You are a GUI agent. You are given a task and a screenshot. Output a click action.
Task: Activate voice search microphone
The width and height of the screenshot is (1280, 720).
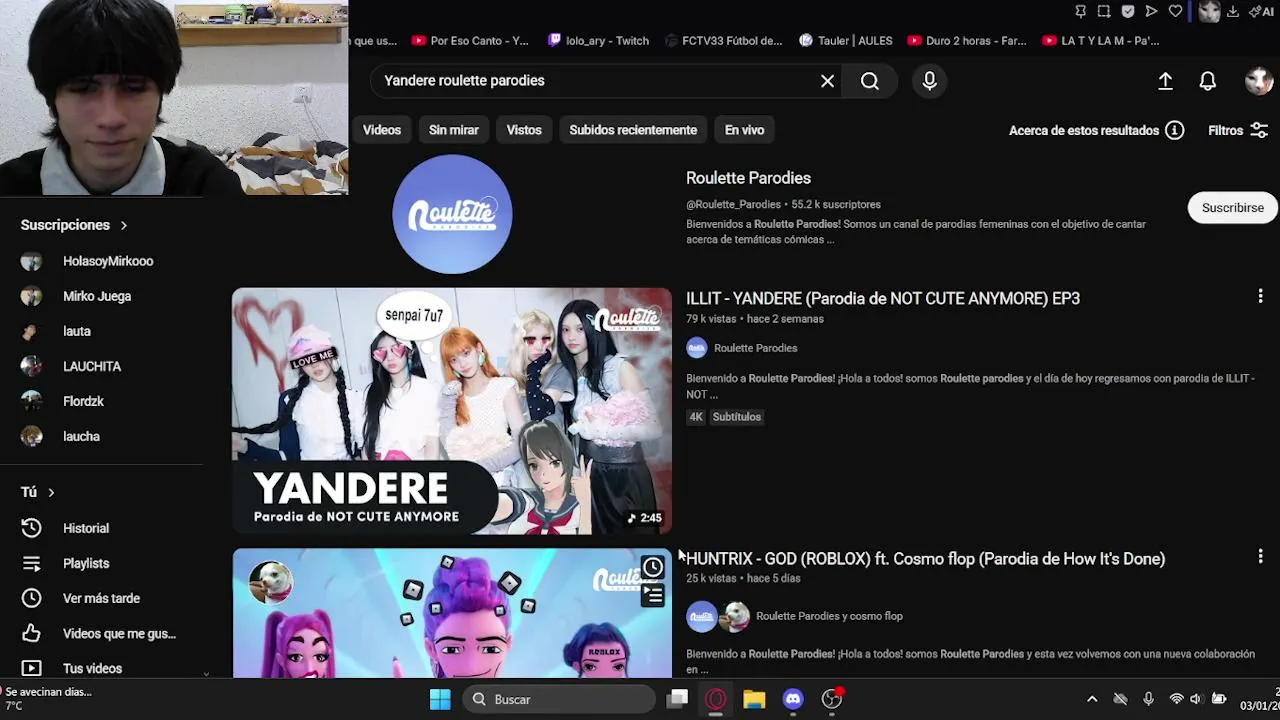[930, 81]
